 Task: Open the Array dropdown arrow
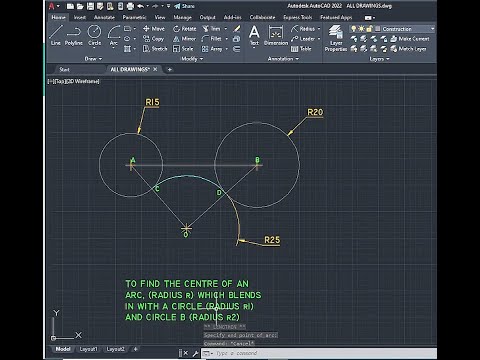pos(227,49)
